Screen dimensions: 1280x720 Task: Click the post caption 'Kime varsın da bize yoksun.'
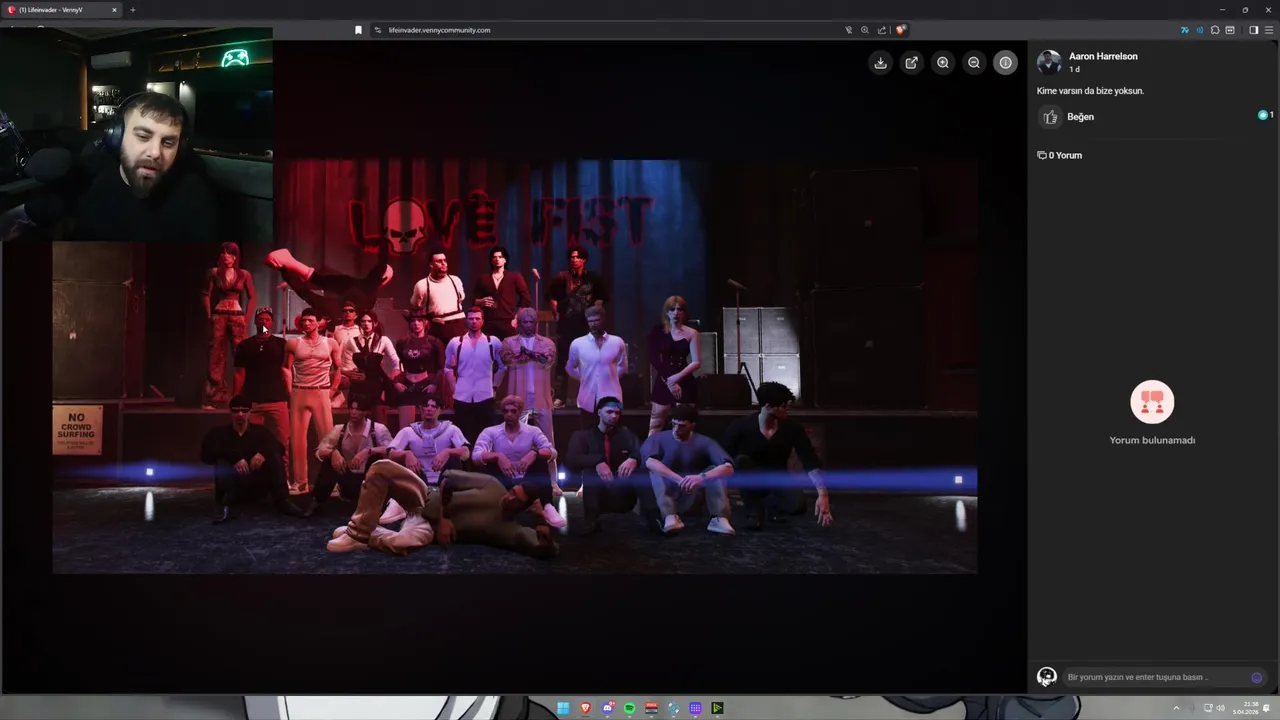point(1090,91)
